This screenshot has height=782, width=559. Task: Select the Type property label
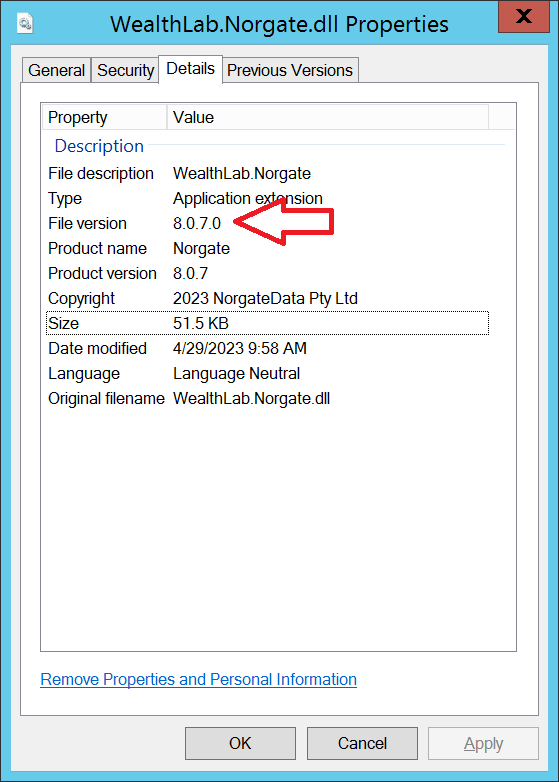coord(65,198)
